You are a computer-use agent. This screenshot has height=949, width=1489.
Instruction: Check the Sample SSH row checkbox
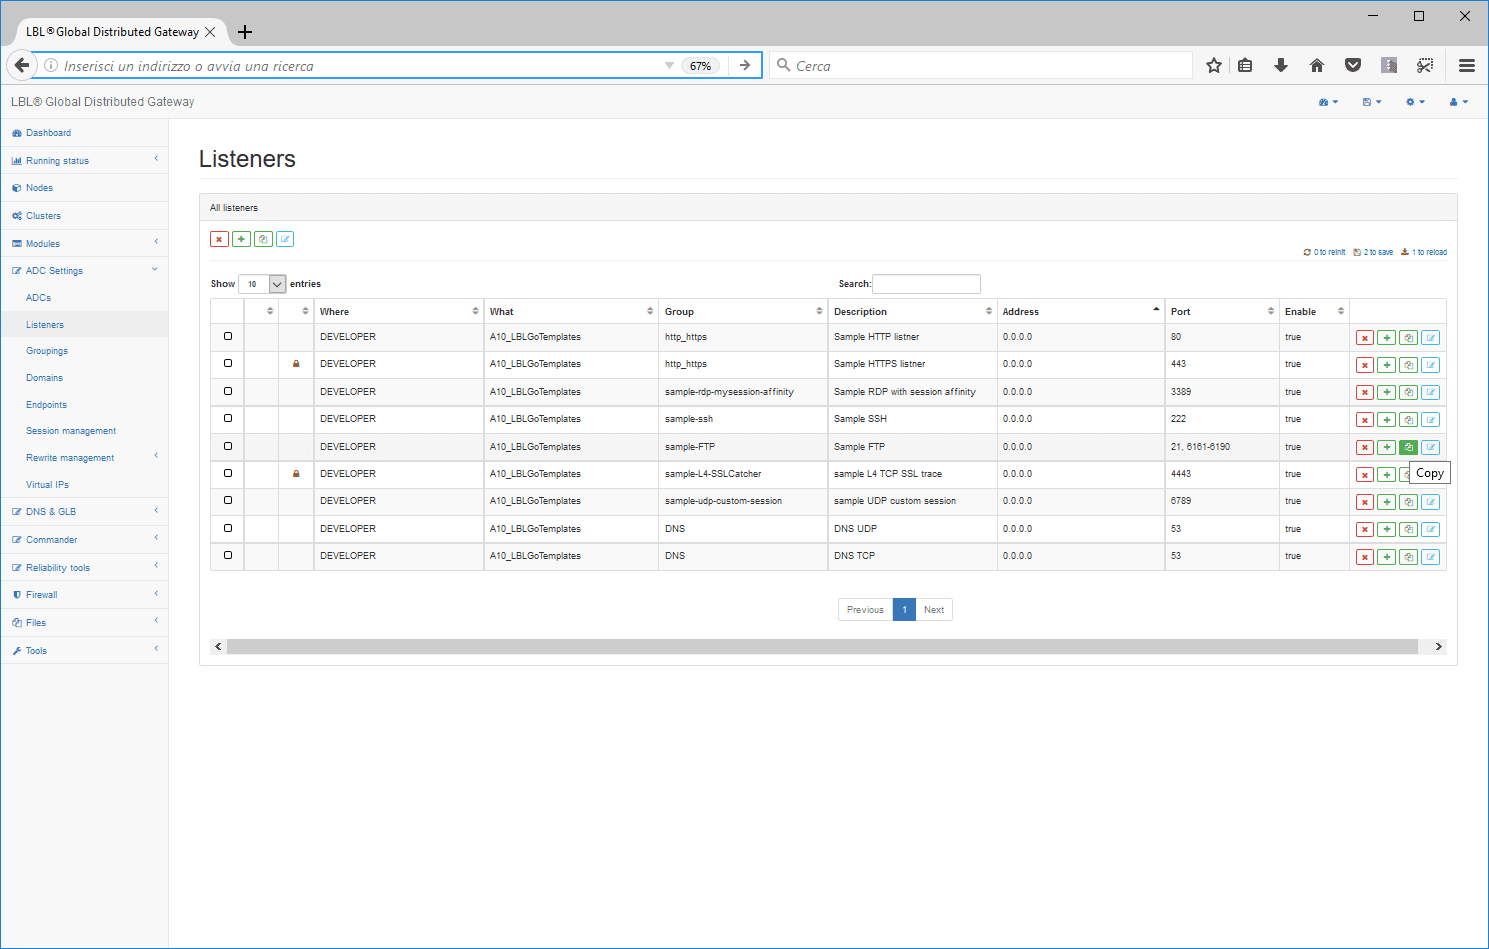point(228,418)
